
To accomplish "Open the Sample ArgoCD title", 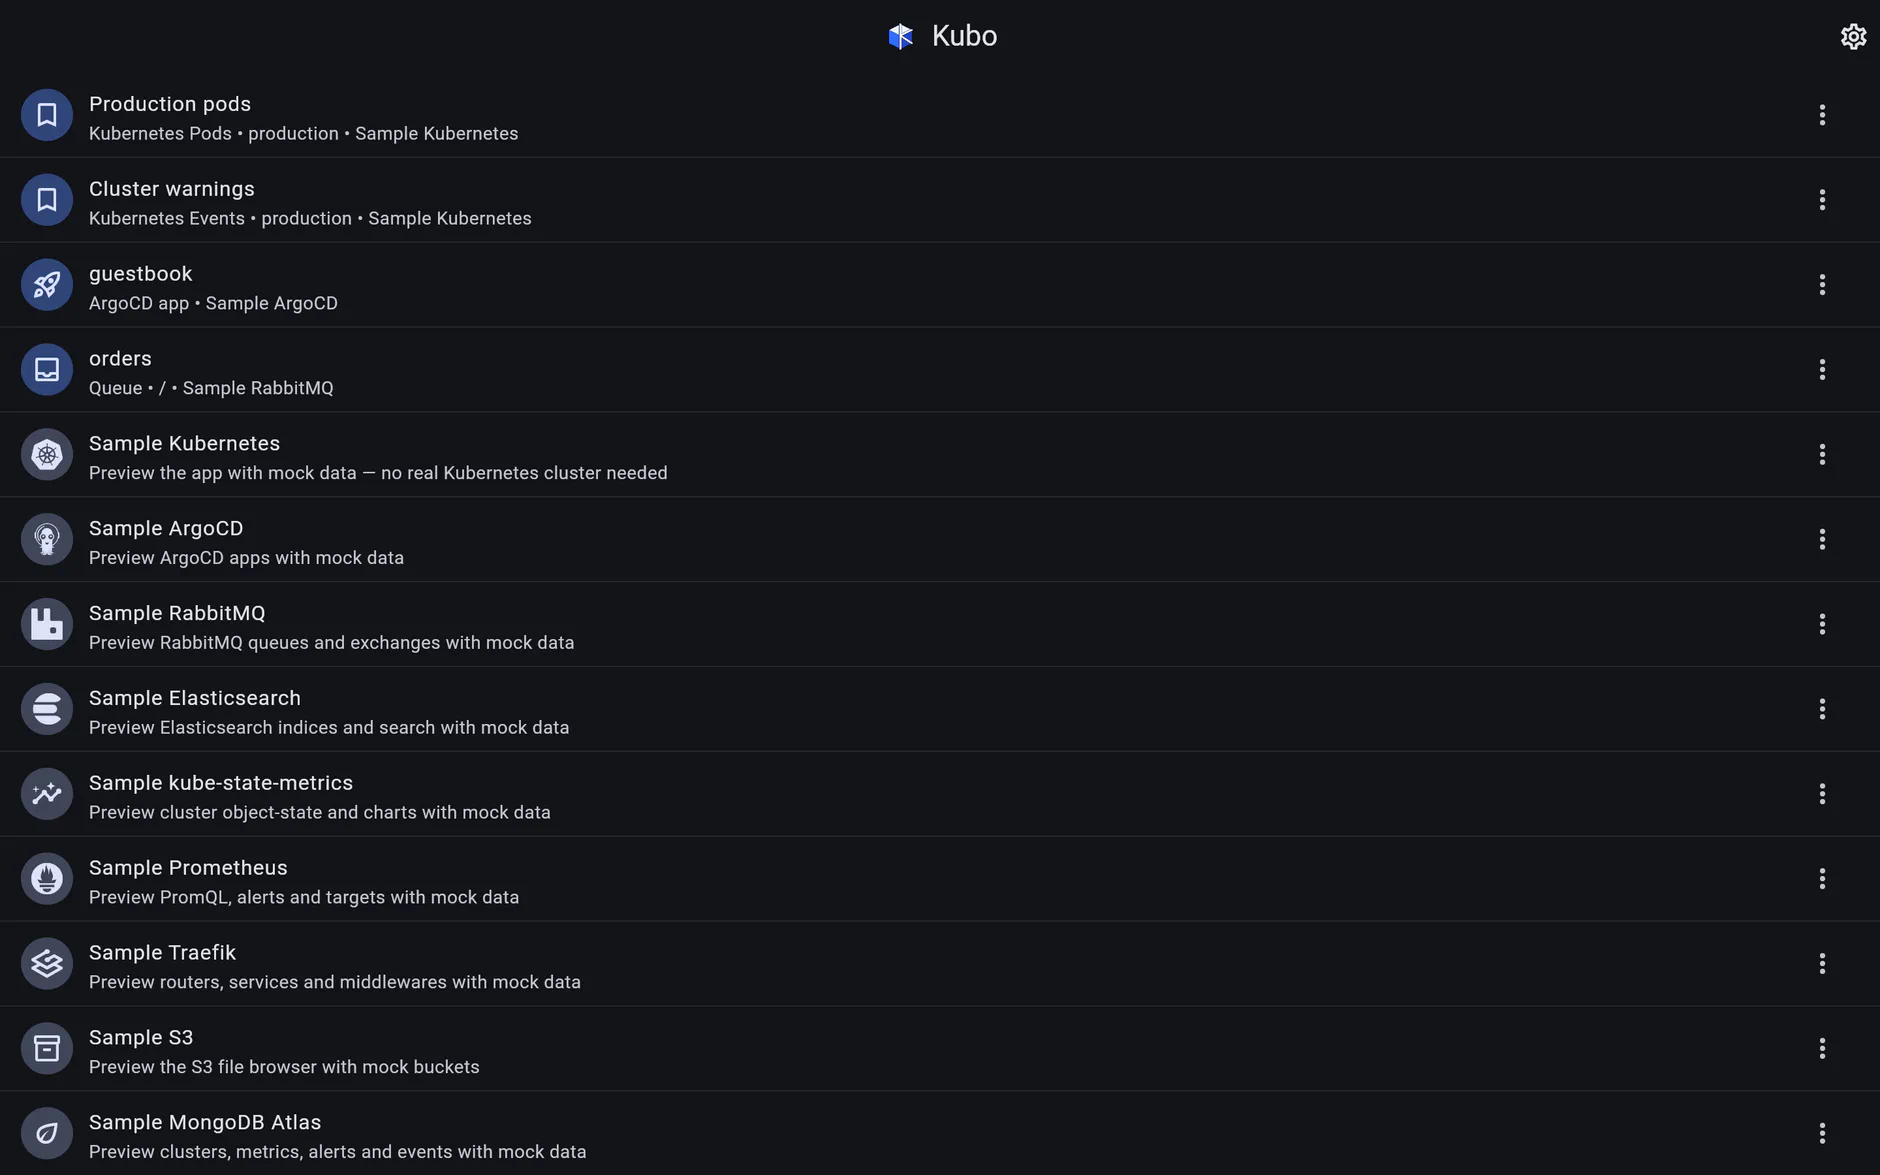I will pyautogui.click(x=166, y=529).
